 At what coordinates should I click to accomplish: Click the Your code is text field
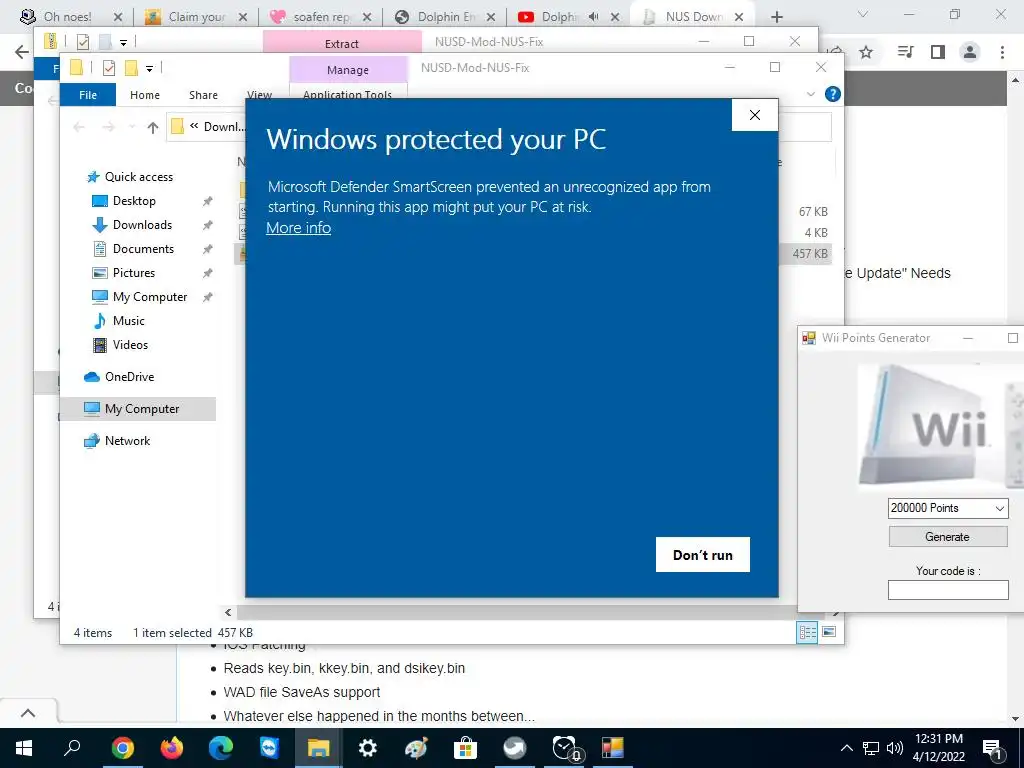948,590
